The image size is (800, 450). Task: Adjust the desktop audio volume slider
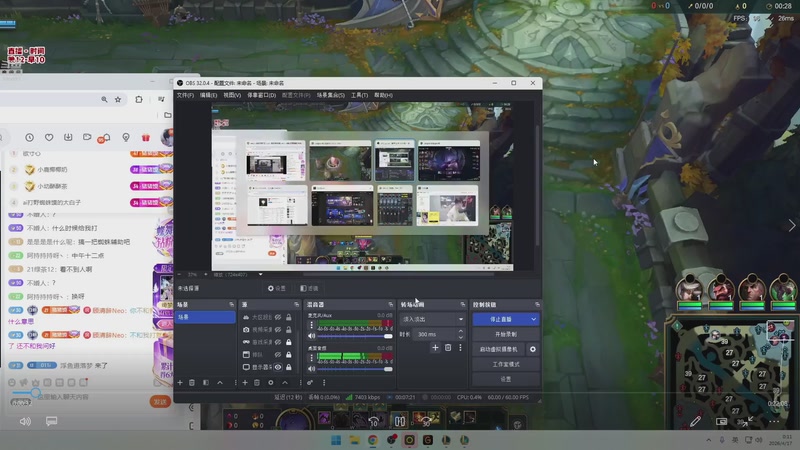pos(356,369)
